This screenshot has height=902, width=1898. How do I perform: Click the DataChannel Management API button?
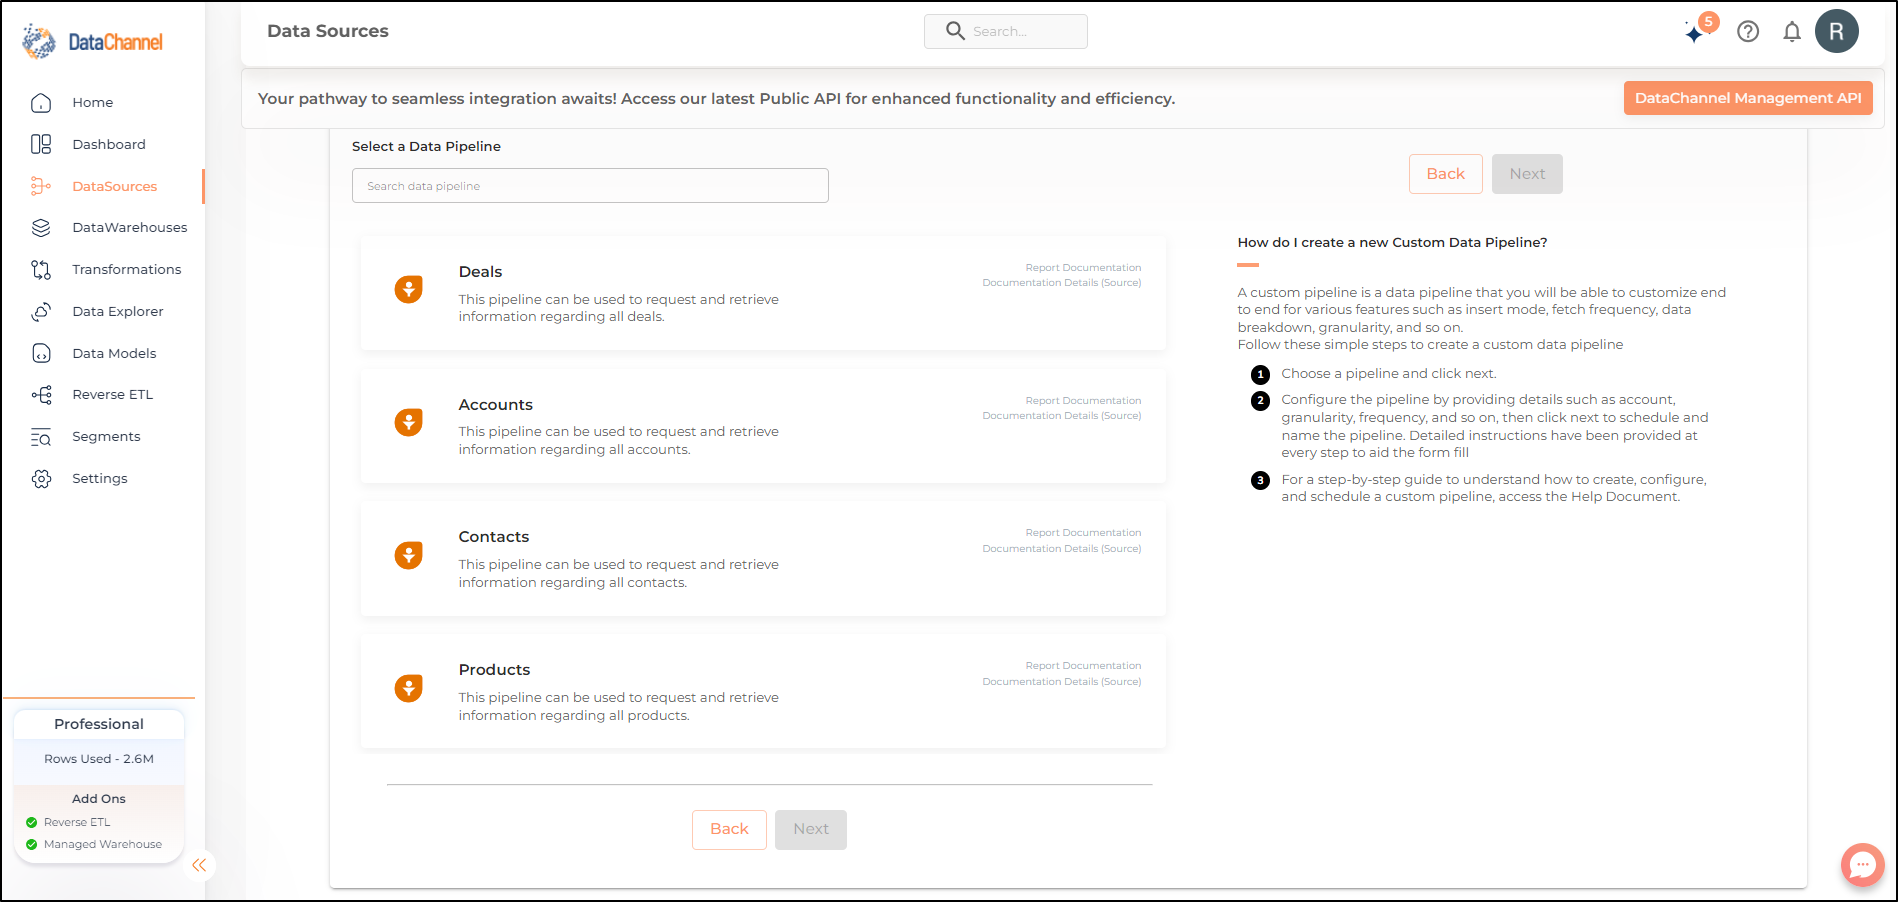1748,98
